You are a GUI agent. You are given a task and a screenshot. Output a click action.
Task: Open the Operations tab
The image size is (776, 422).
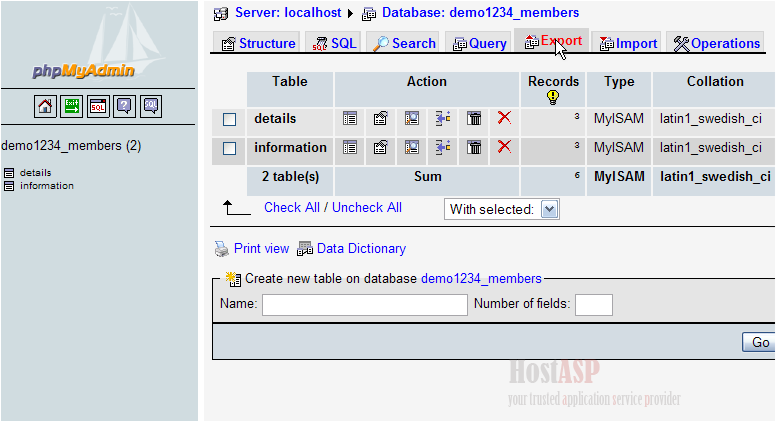(x=715, y=43)
